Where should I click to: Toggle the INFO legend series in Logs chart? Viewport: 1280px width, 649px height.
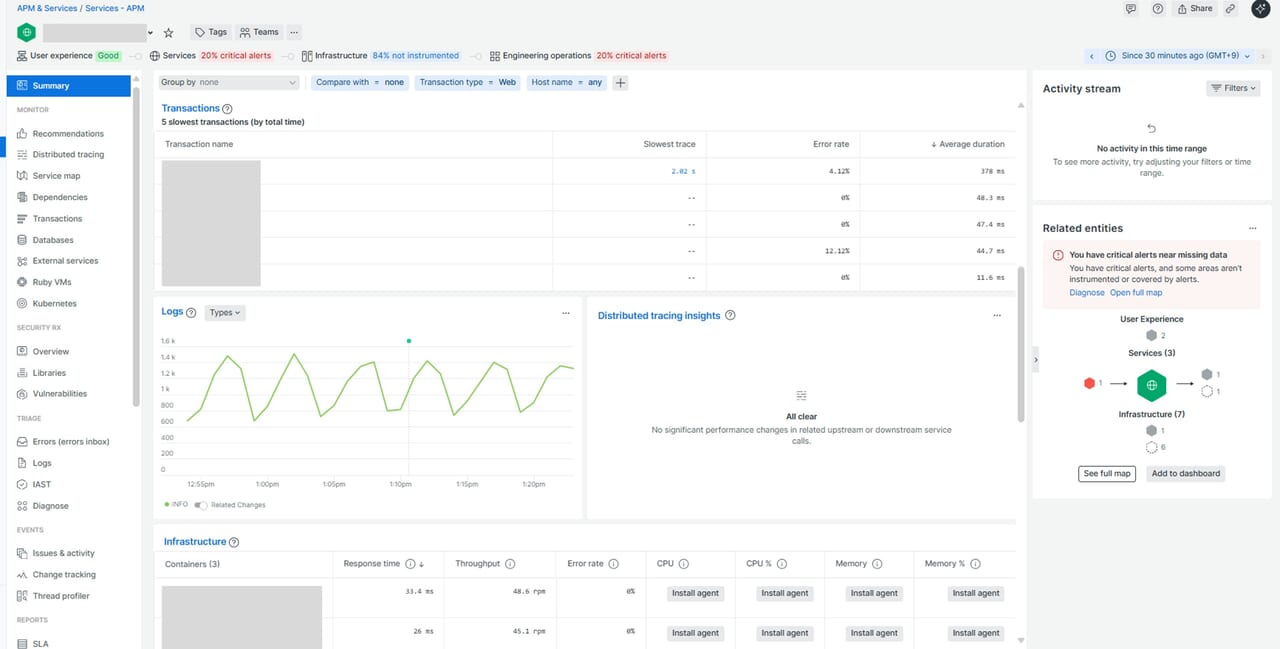[x=176, y=505]
